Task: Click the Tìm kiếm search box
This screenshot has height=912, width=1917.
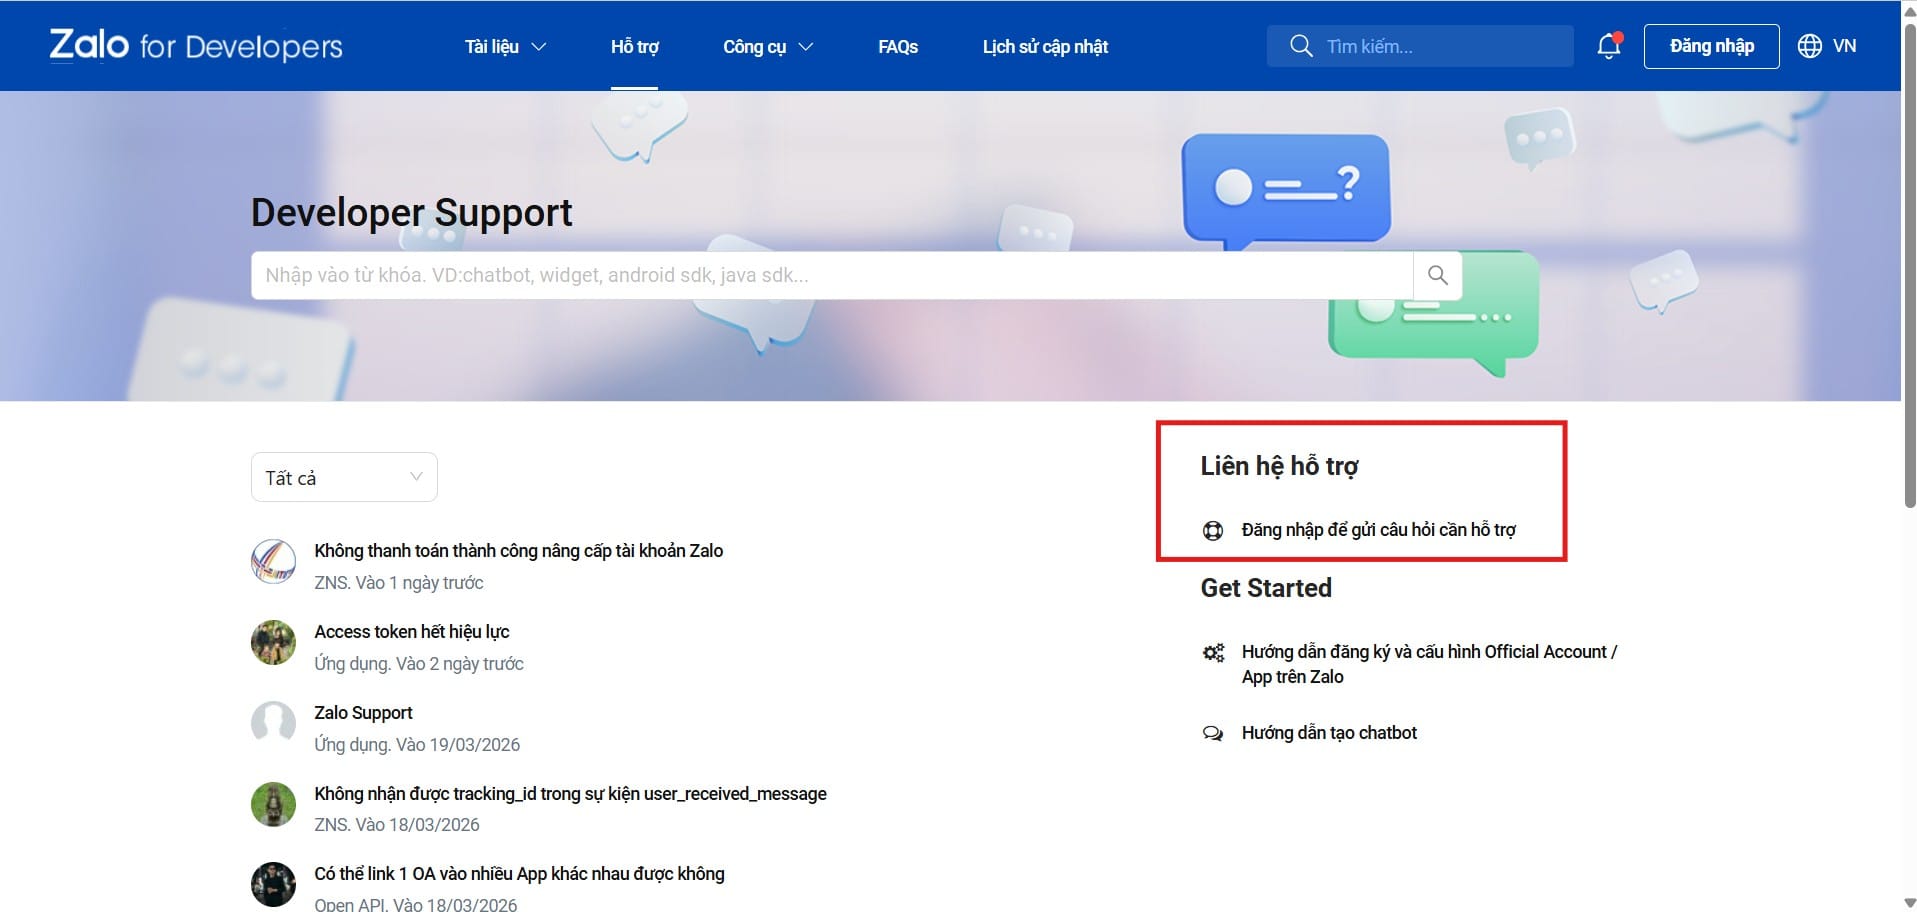Action: [1420, 46]
